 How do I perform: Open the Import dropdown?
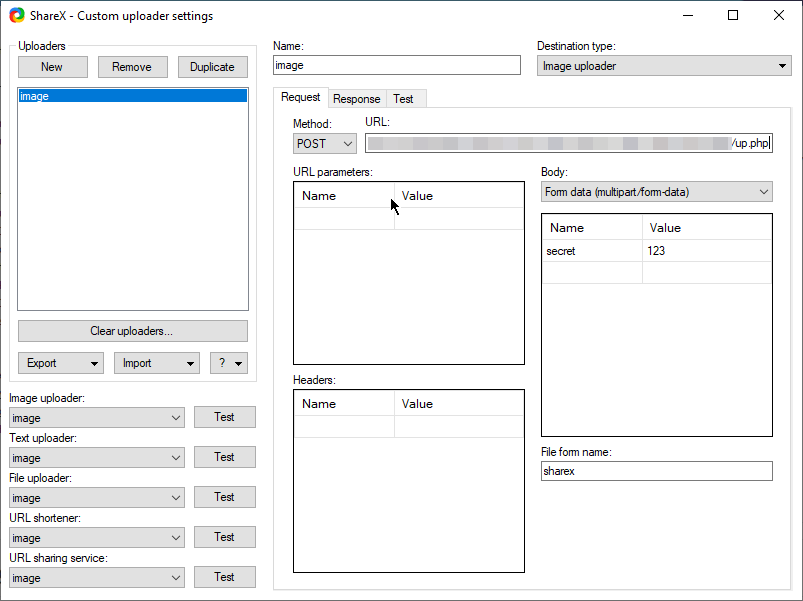click(156, 362)
